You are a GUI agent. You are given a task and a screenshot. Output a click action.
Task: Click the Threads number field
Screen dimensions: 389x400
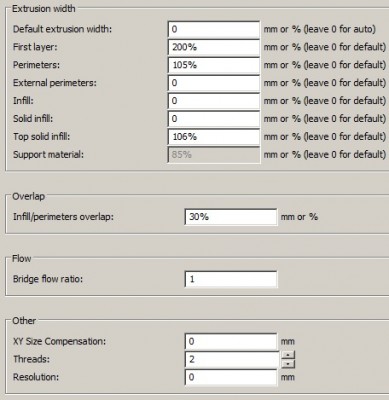coord(232,359)
